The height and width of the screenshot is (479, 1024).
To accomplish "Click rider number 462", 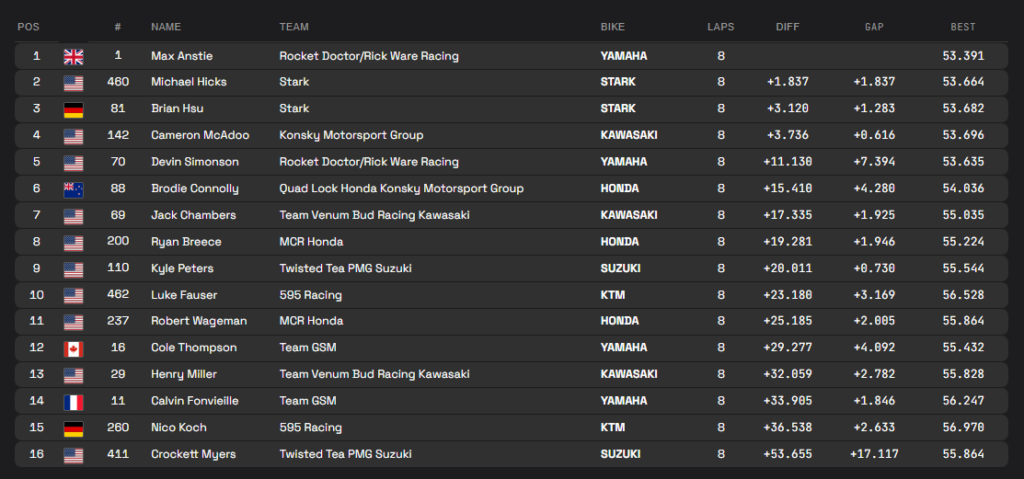I will pyautogui.click(x=118, y=295).
